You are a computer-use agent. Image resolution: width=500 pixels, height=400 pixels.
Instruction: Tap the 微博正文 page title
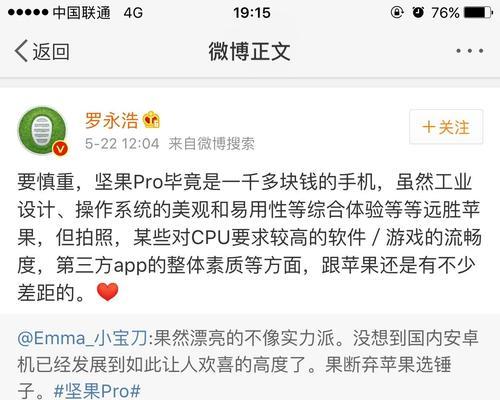click(249, 51)
